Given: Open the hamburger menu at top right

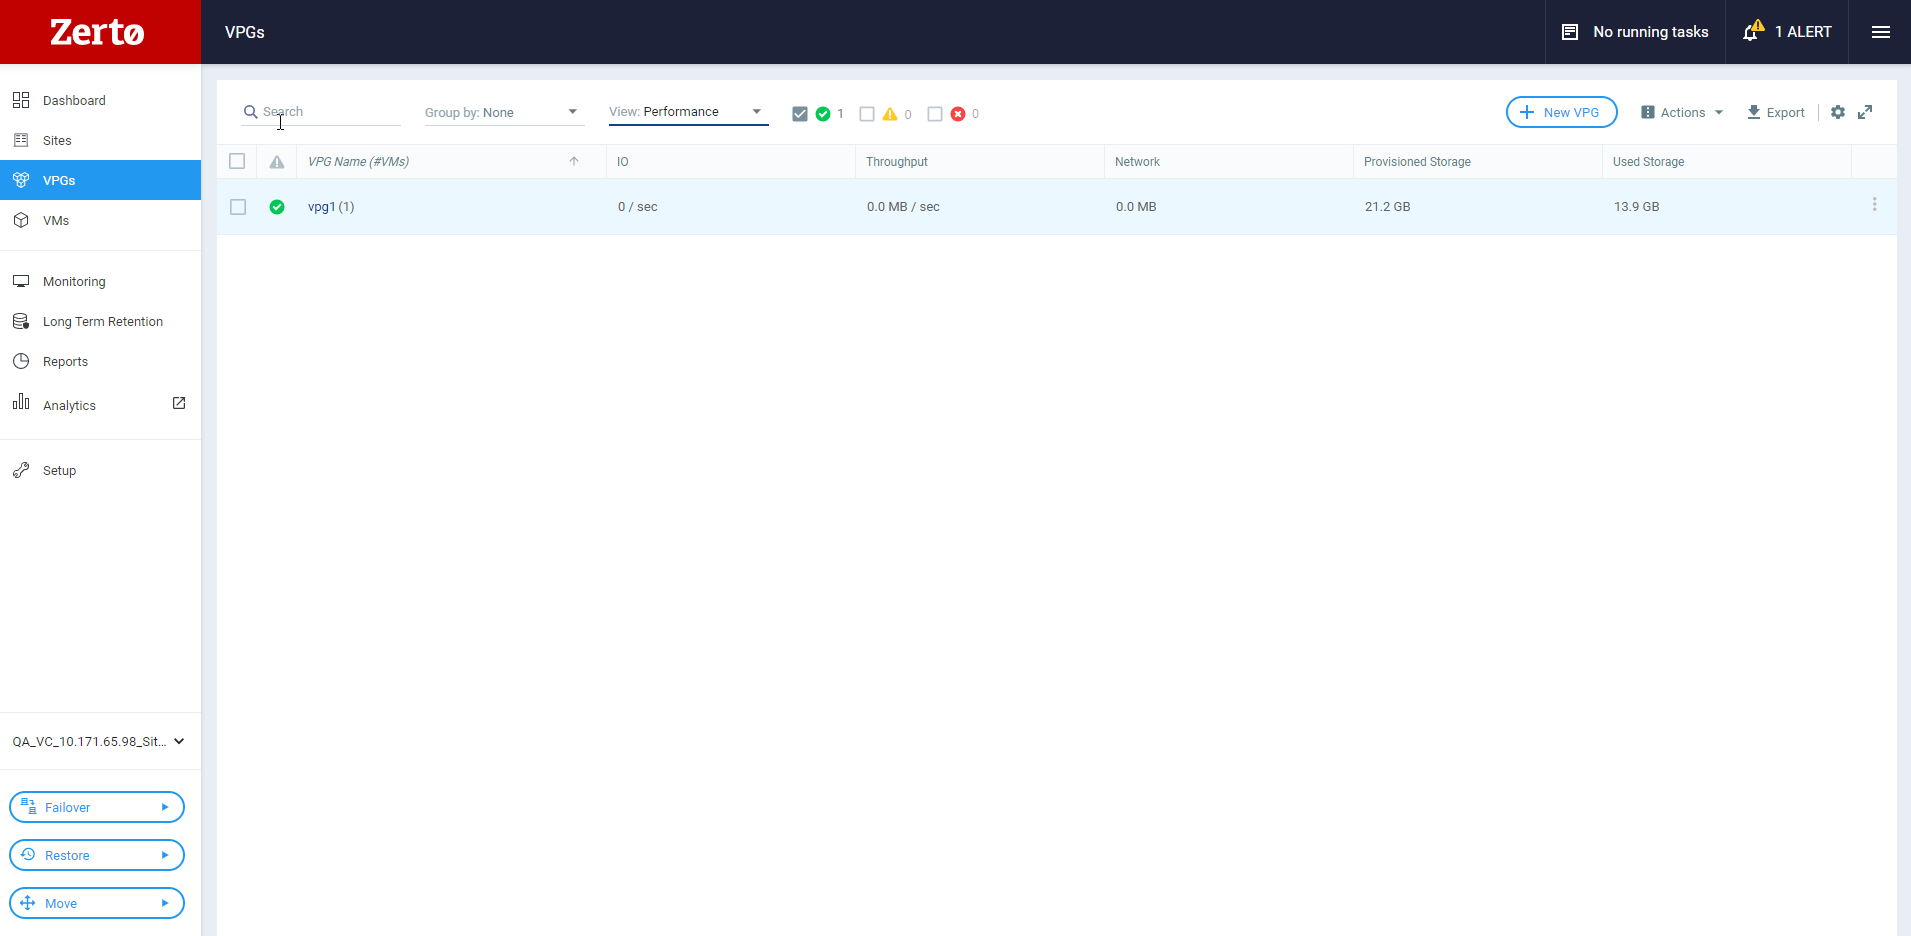Looking at the screenshot, I should click(1881, 32).
